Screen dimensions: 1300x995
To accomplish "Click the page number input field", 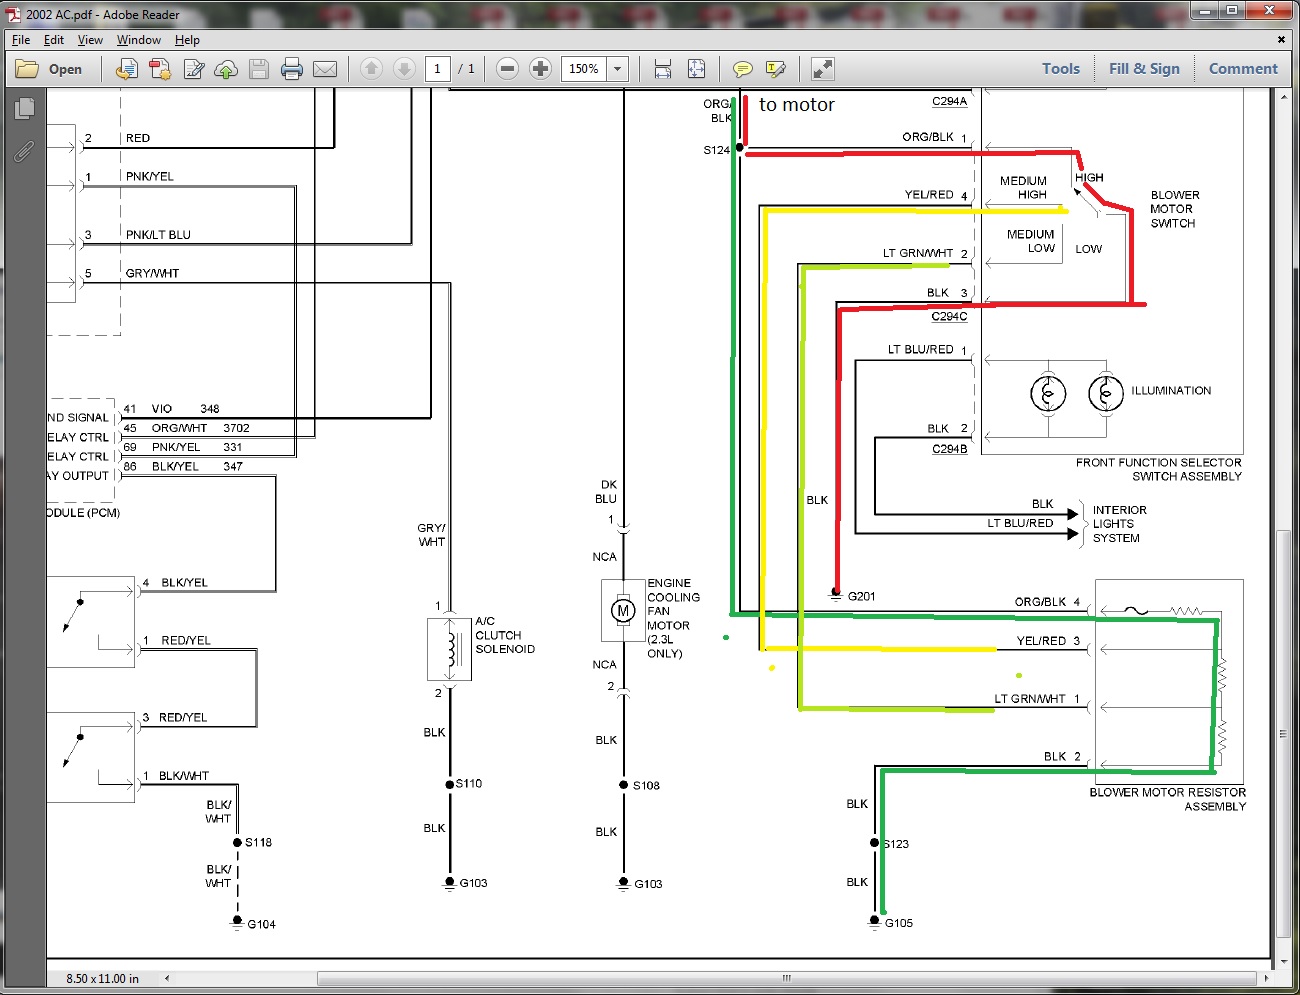I will [437, 69].
